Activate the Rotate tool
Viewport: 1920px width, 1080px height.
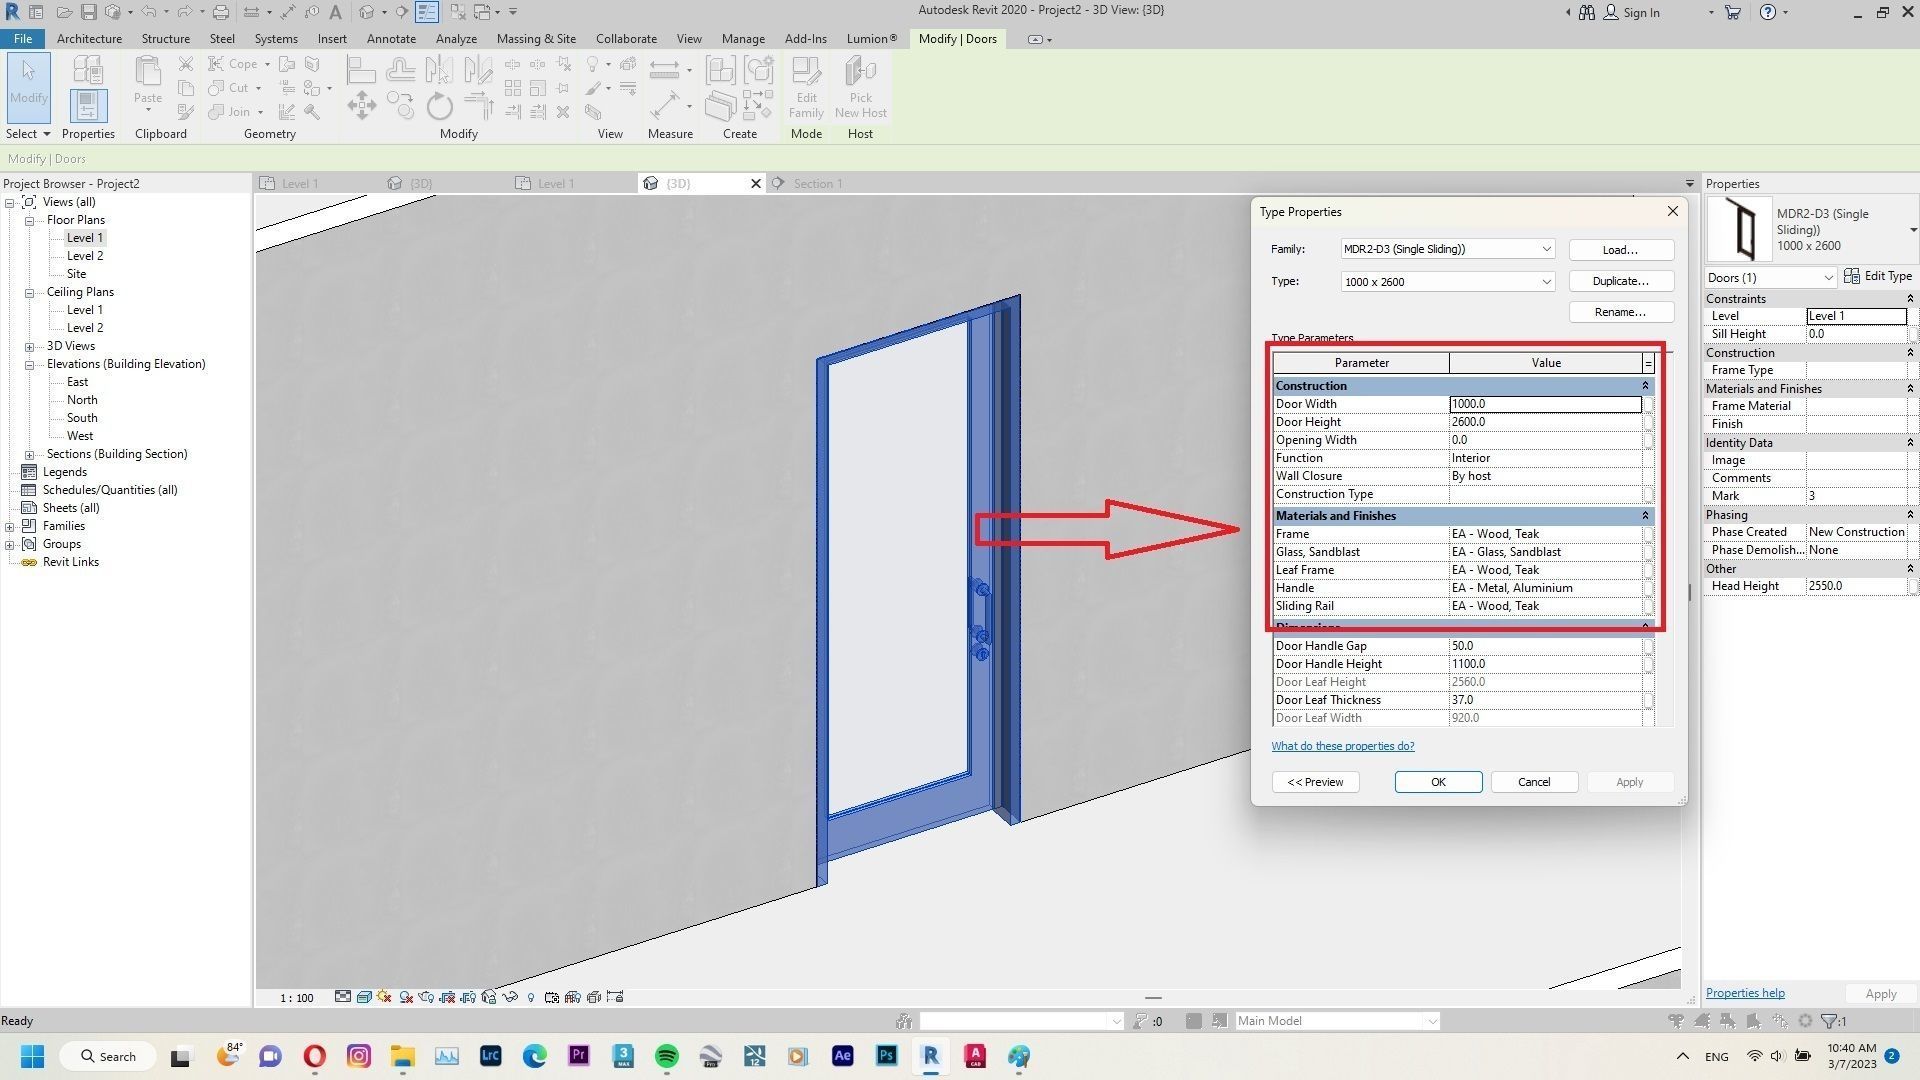440,107
